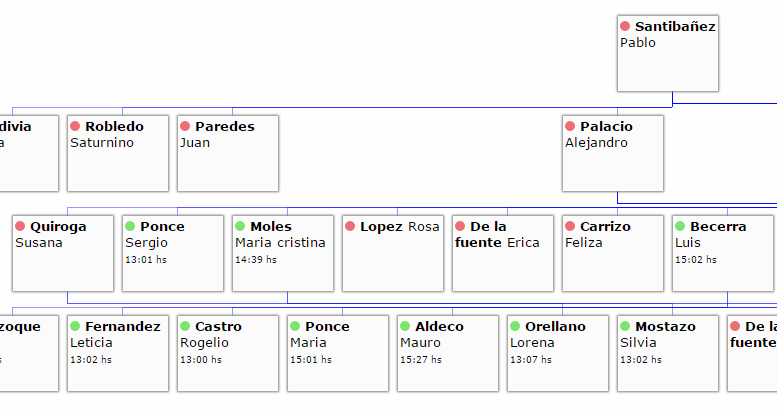The image size is (777, 410).
Task: Click the red status dot beside Carrizo
Action: pos(570,226)
